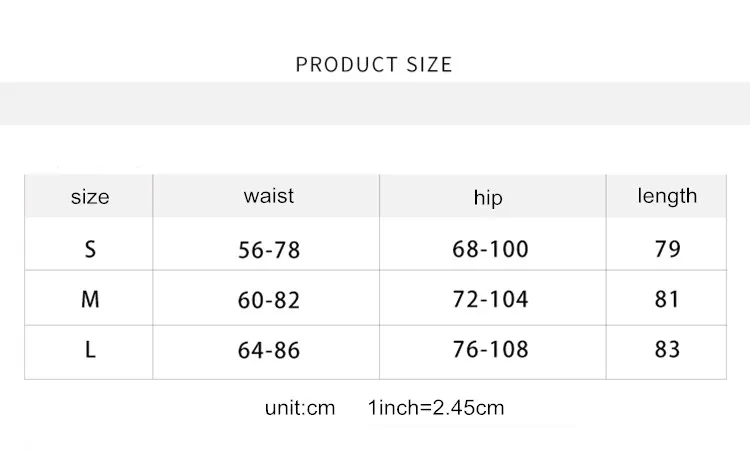Click the S size row label

[x=90, y=249]
